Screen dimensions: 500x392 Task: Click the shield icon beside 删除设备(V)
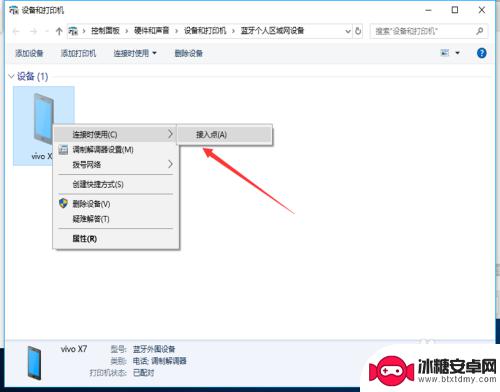point(63,203)
